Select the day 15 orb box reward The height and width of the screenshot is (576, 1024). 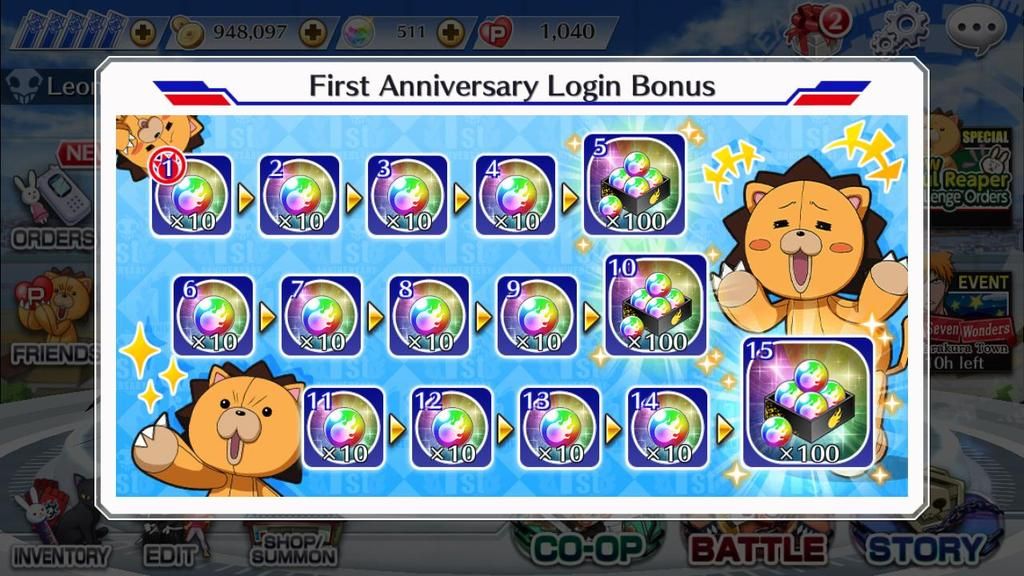pyautogui.click(x=808, y=402)
